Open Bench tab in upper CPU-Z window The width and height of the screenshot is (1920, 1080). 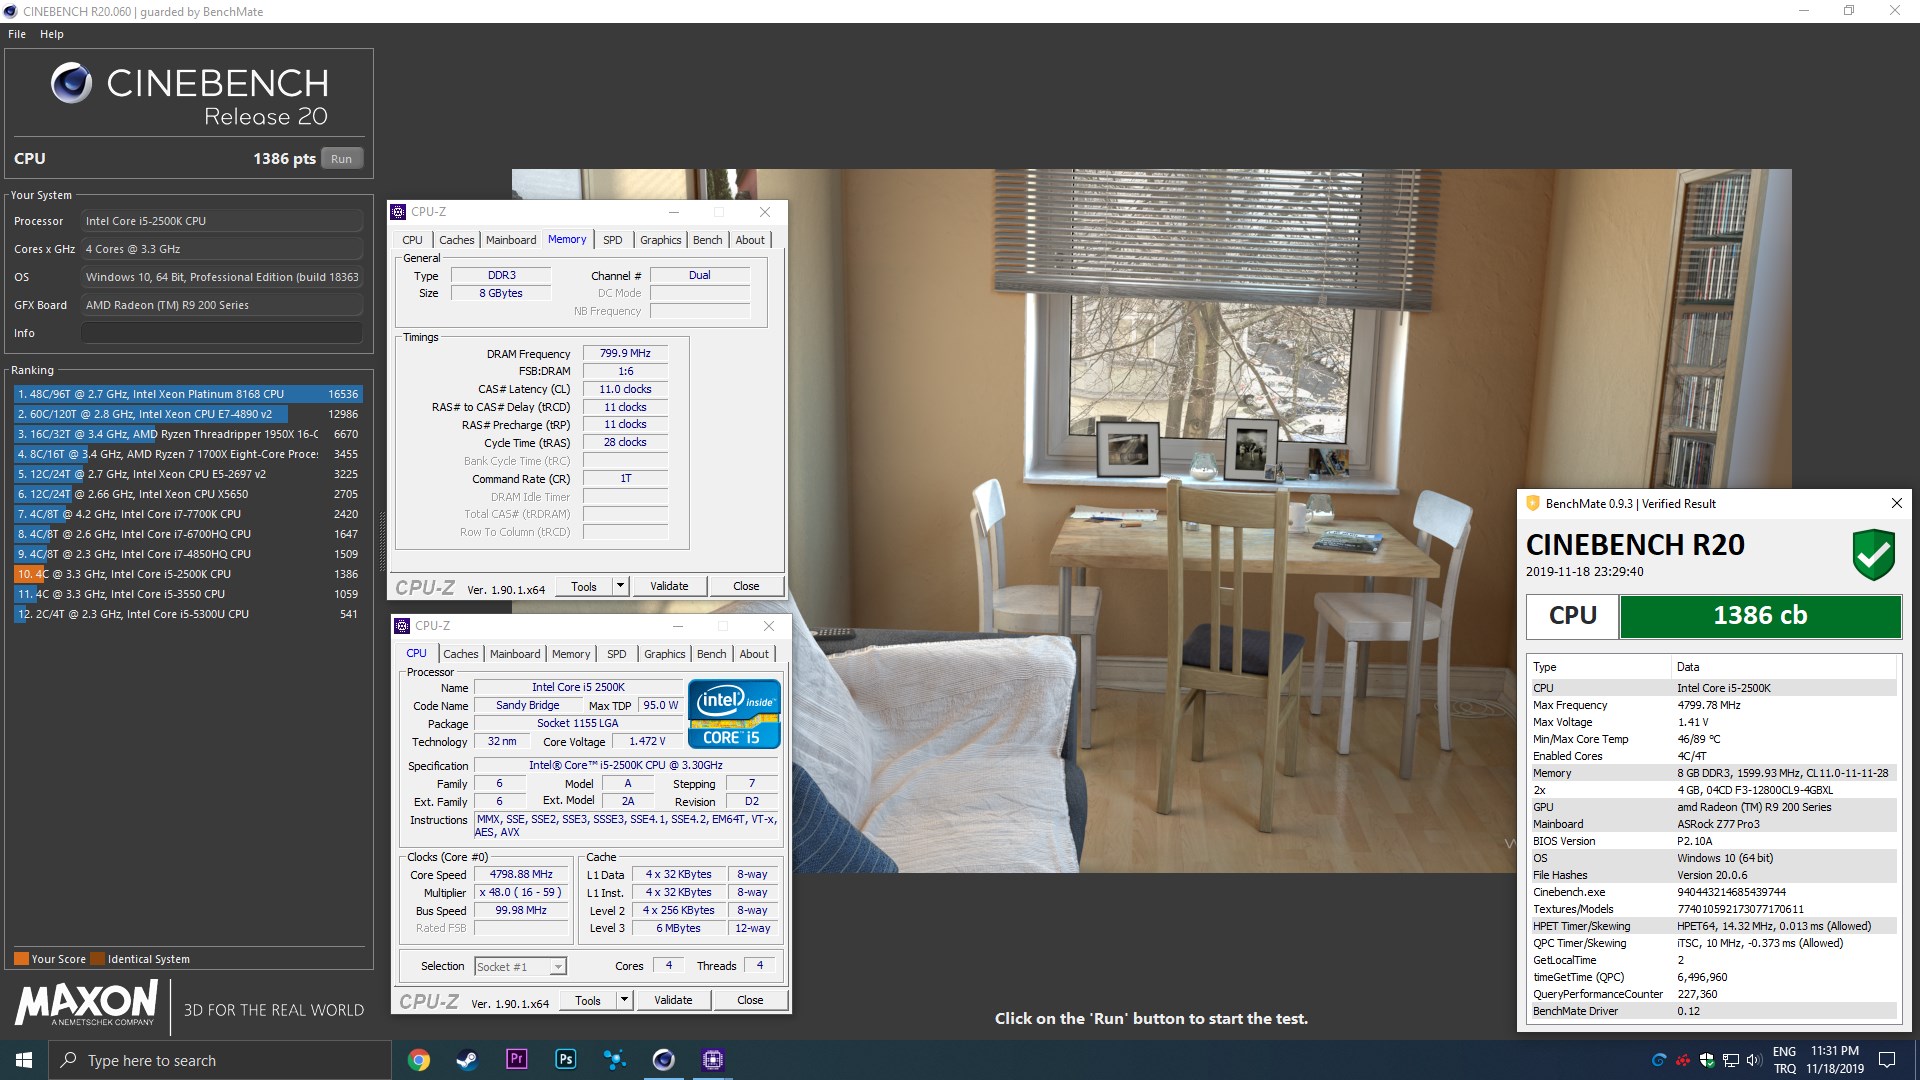point(707,240)
